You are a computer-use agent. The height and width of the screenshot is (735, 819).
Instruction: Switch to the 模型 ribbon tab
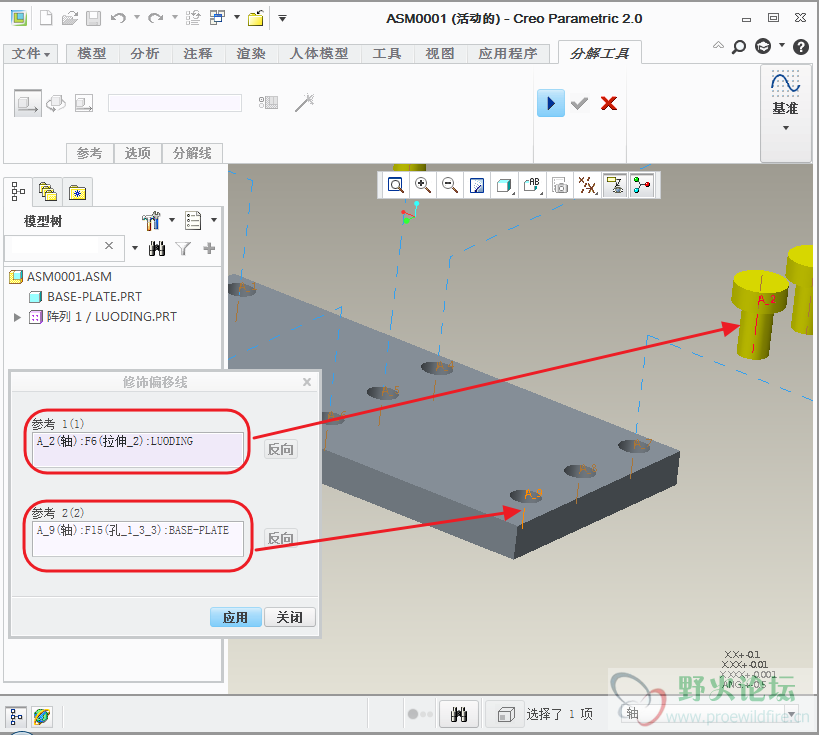[x=92, y=53]
